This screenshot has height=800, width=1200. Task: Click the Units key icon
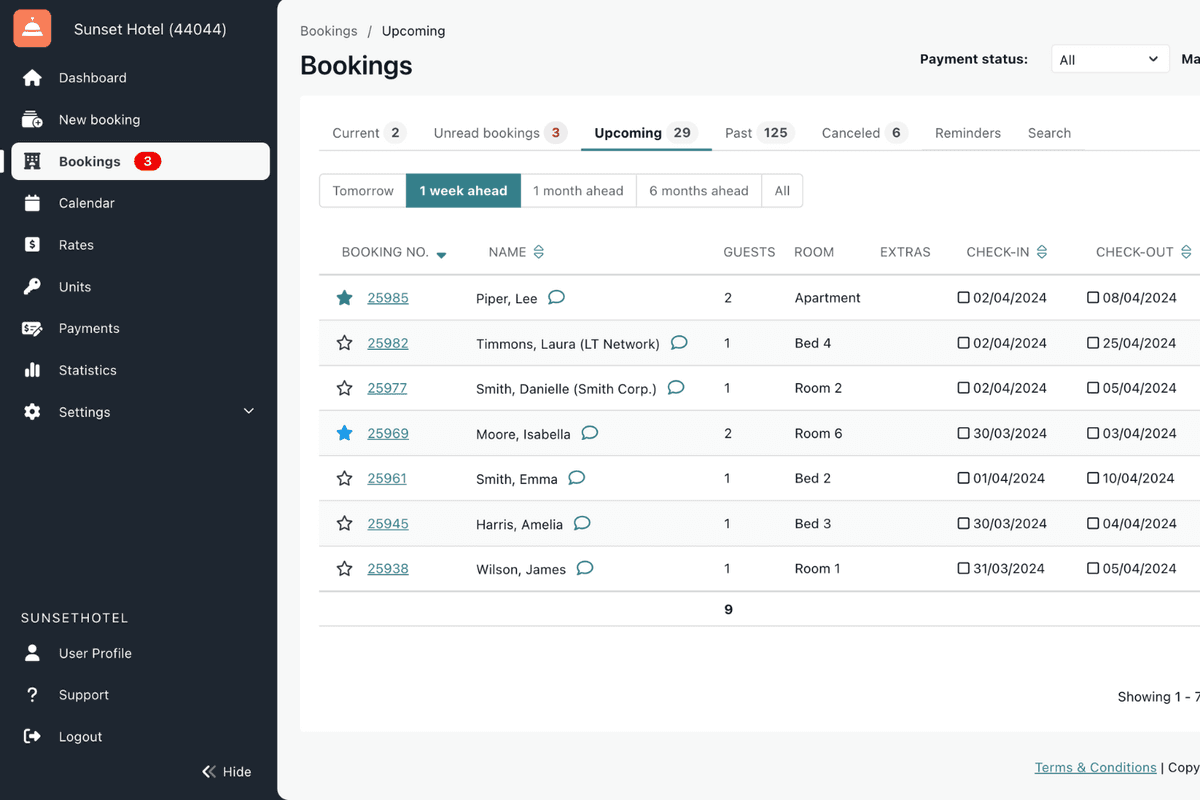click(x=32, y=287)
